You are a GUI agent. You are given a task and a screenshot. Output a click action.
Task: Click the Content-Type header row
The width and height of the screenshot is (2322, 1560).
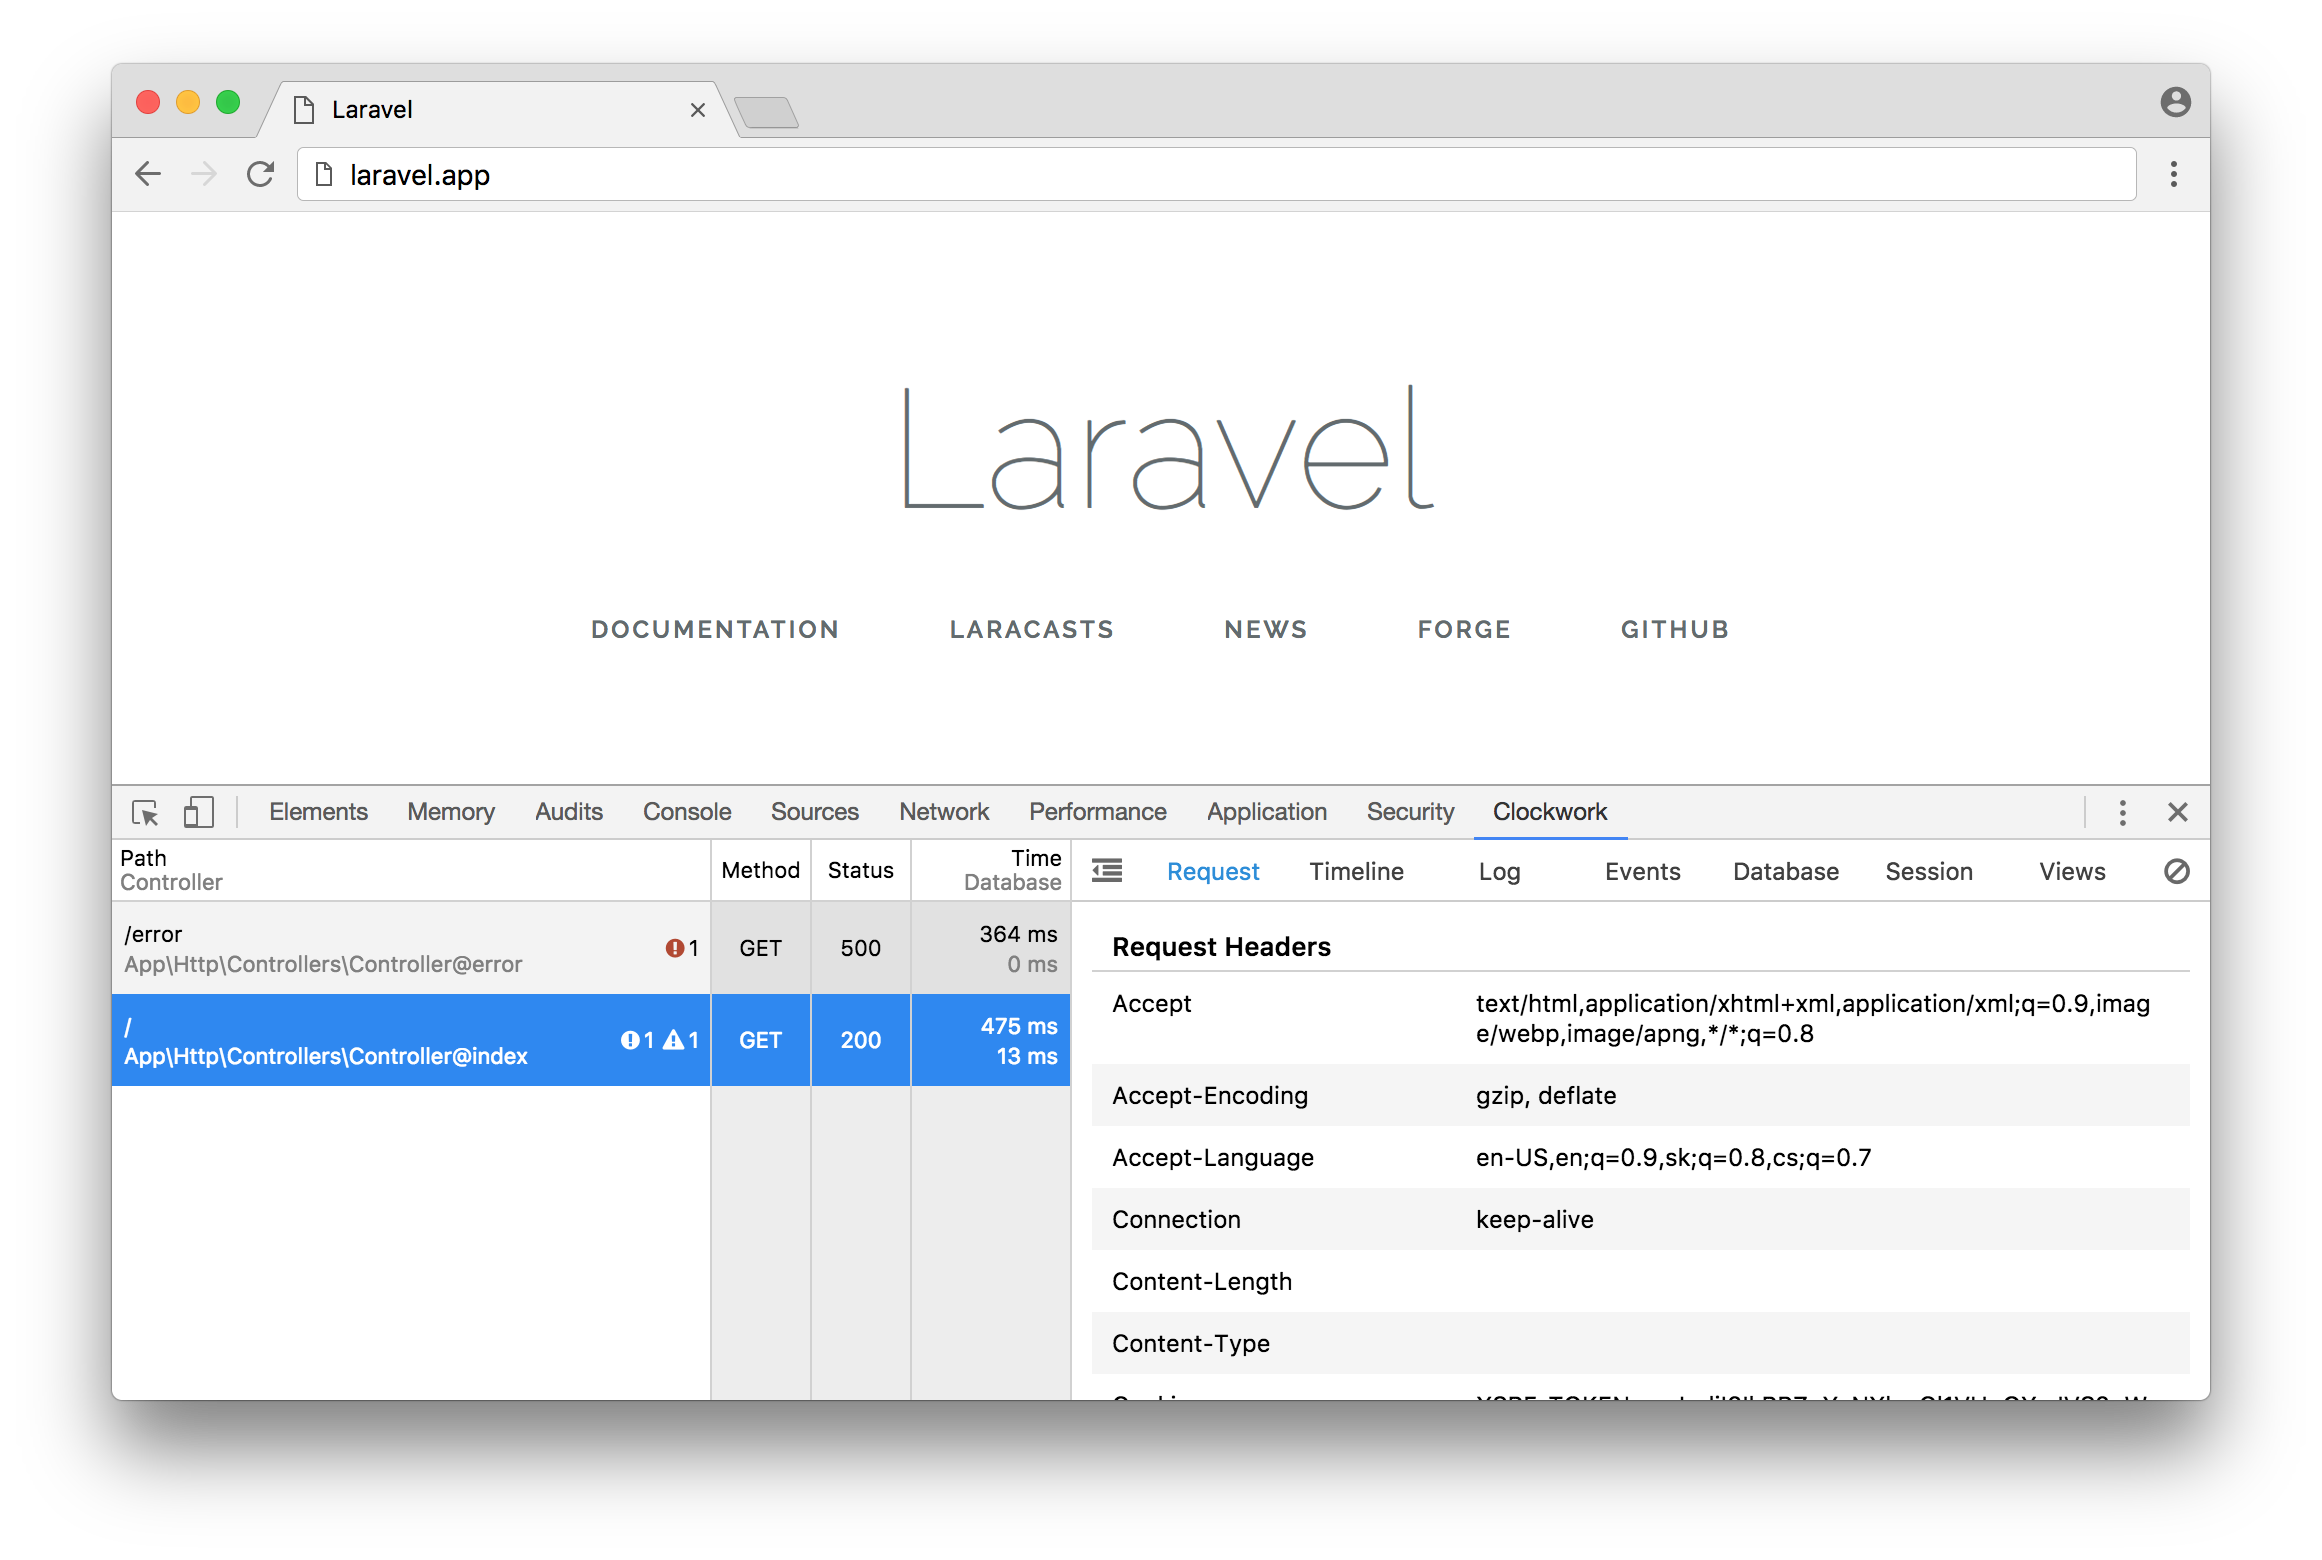tap(1640, 1343)
